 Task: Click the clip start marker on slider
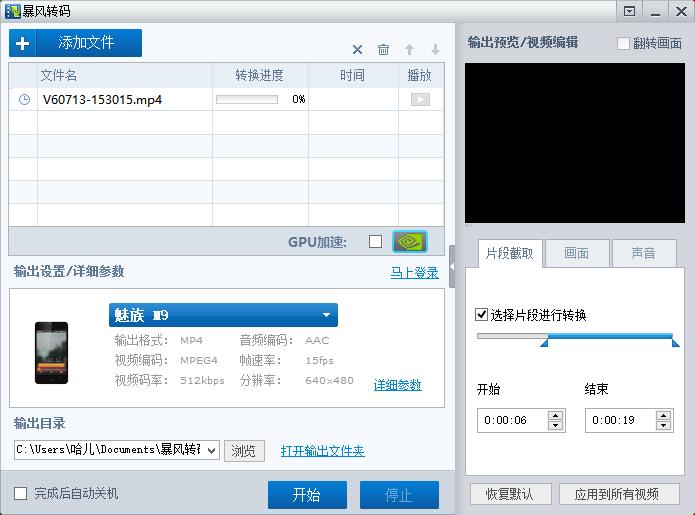pyautogui.click(x=544, y=342)
